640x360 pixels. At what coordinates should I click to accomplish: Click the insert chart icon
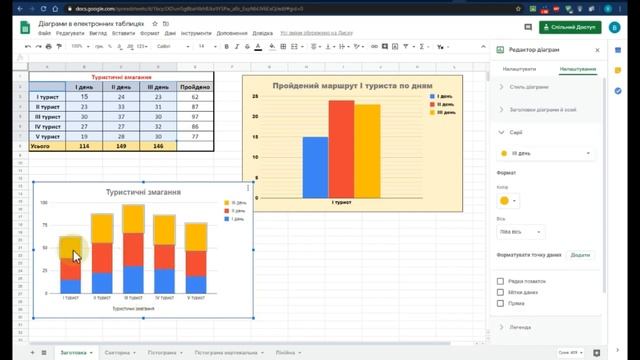pyautogui.click(x=395, y=47)
